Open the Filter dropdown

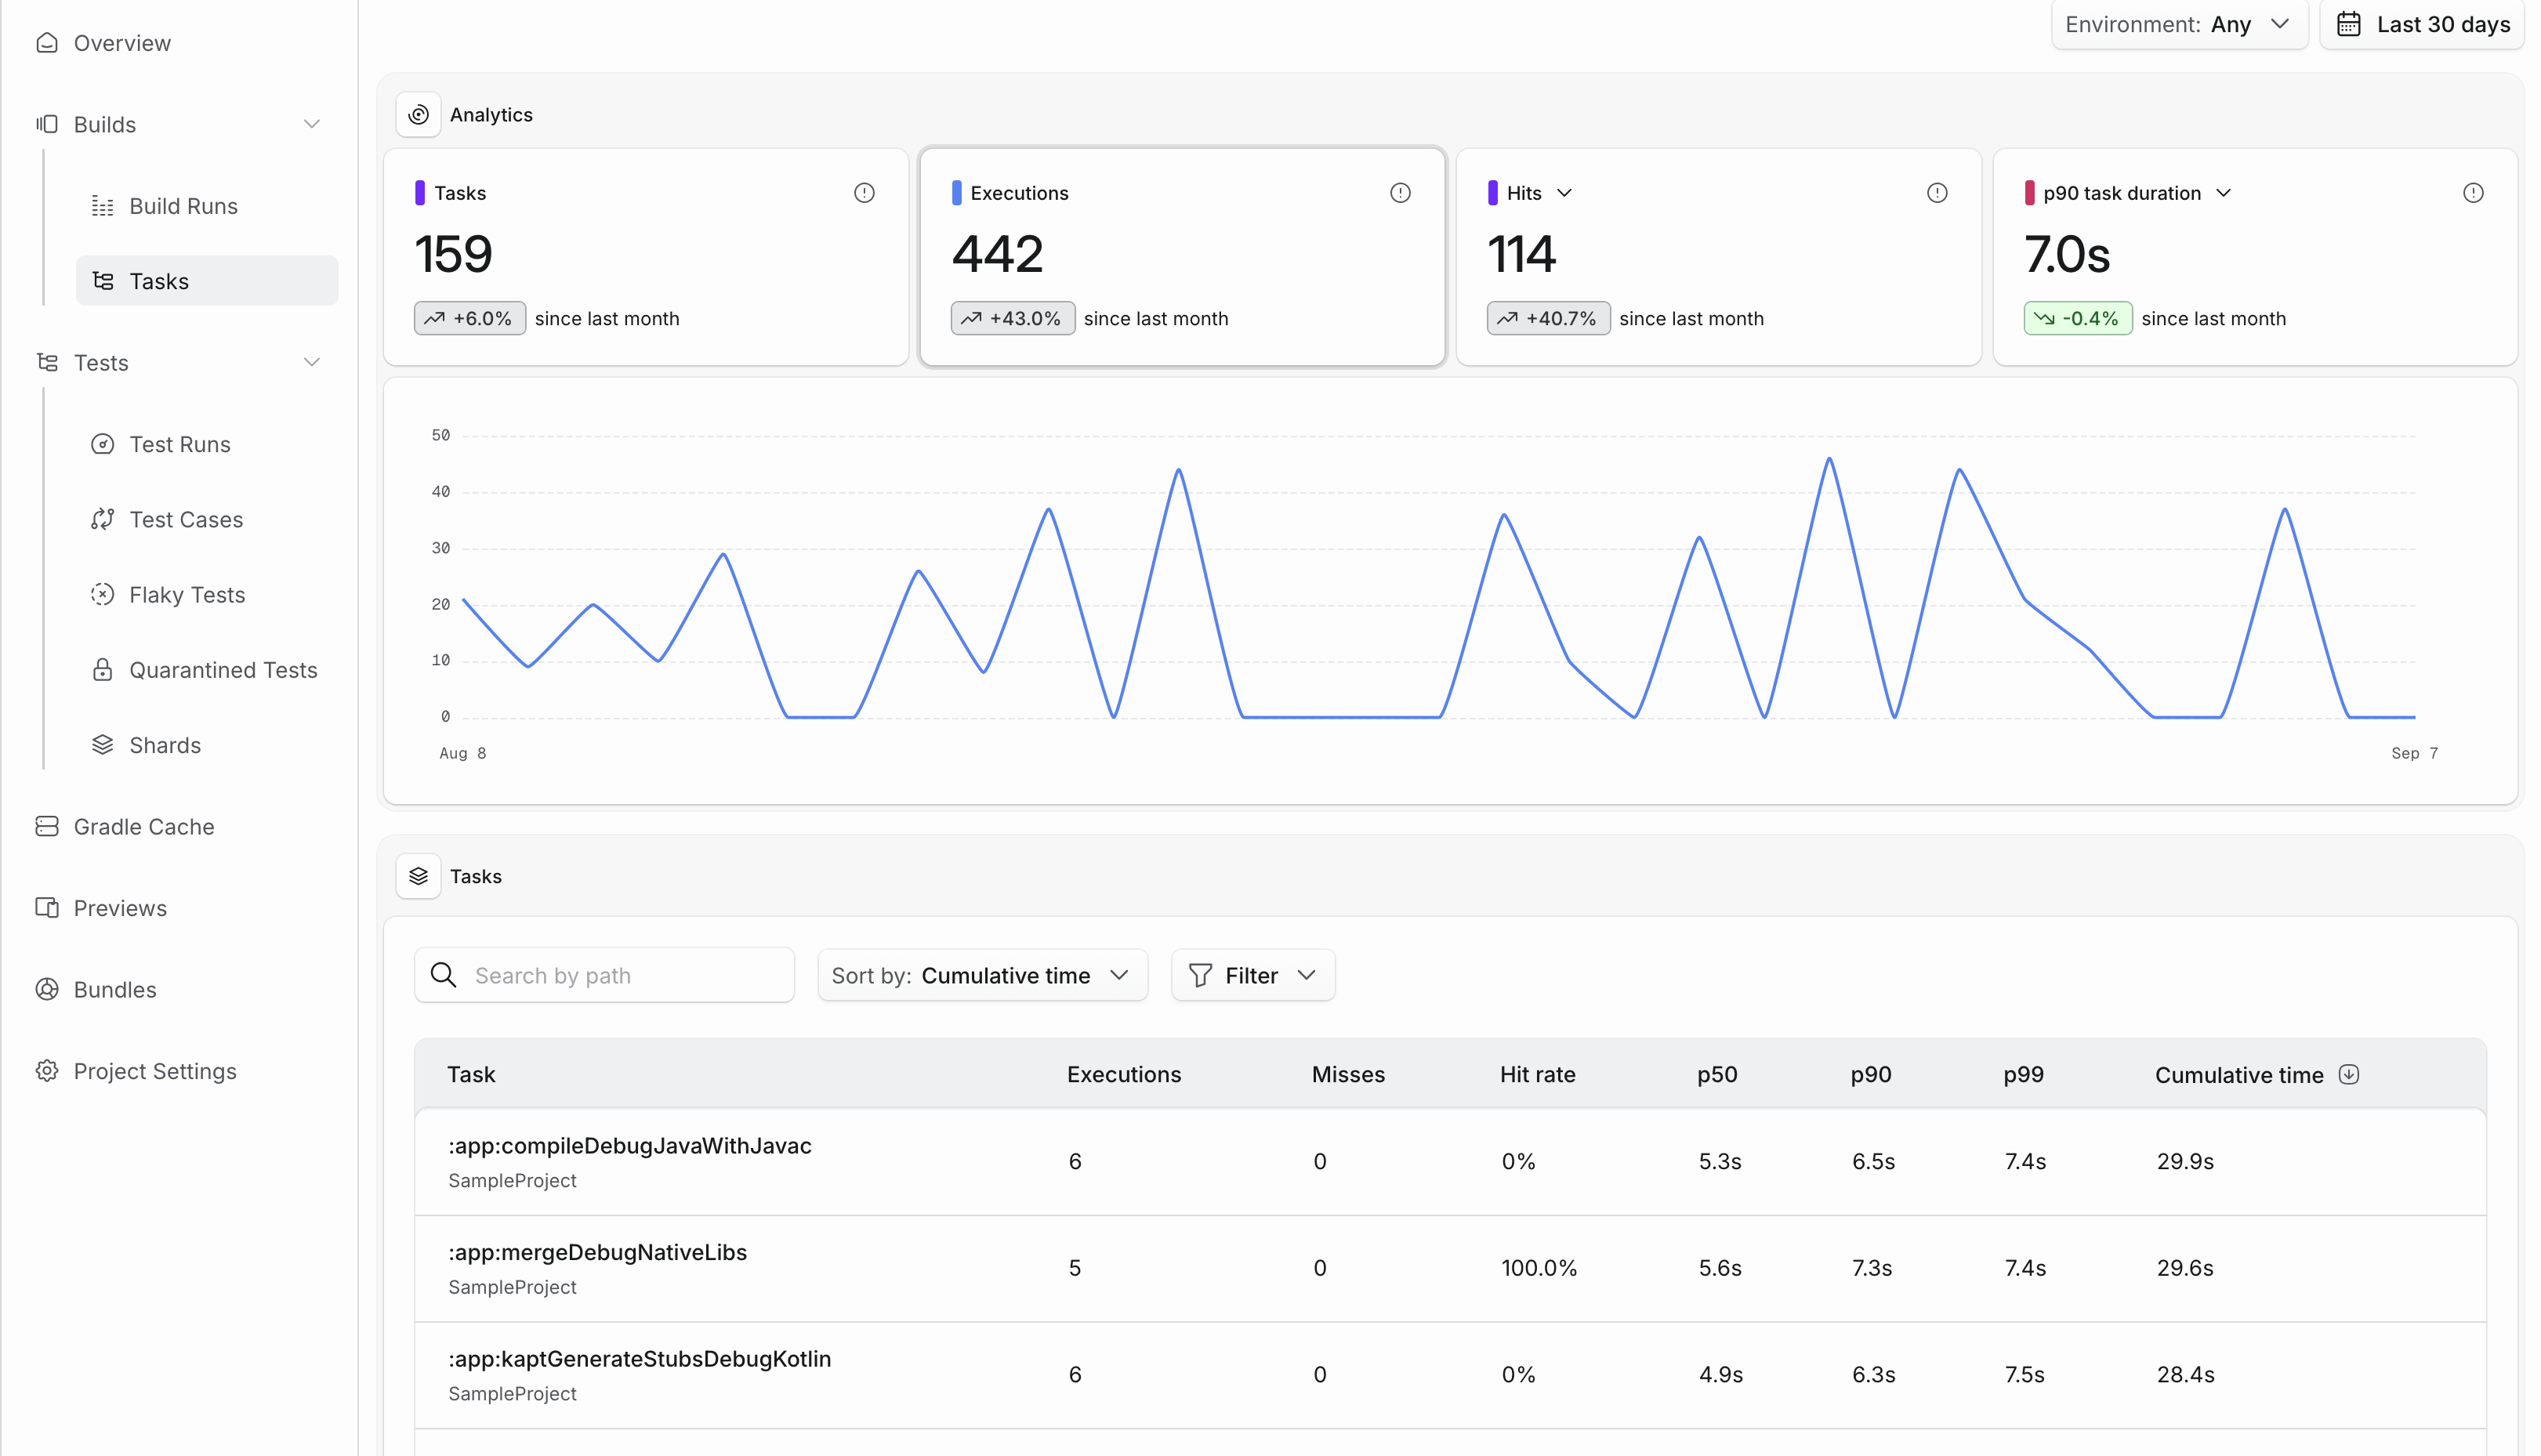[1253, 975]
